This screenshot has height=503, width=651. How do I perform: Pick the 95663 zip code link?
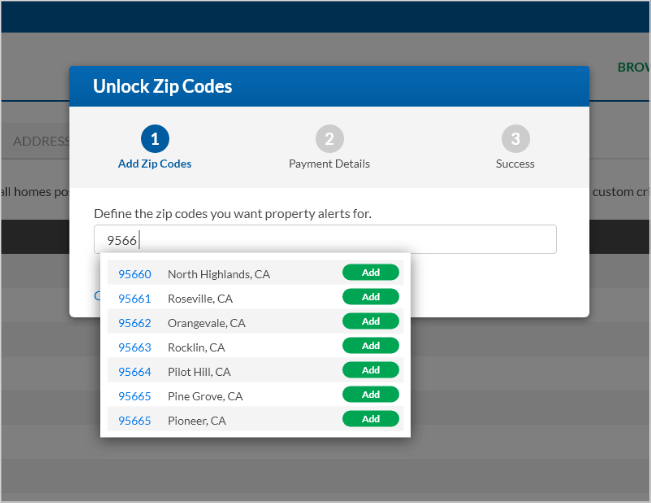pos(135,347)
